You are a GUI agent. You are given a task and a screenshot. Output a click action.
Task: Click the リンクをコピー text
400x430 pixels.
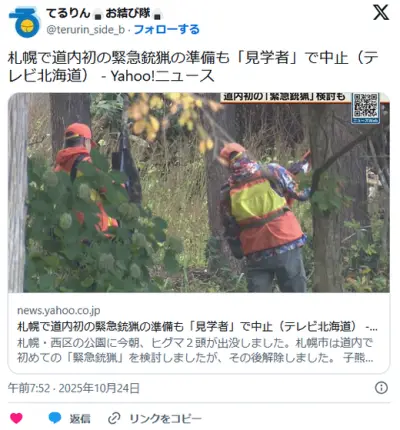(165, 418)
